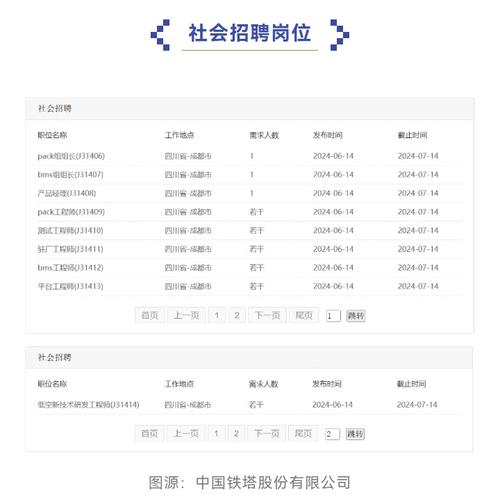Screen dimensions: 500x504
Task: Click the upper panel's 社会招聘 header
Action: coord(55,108)
